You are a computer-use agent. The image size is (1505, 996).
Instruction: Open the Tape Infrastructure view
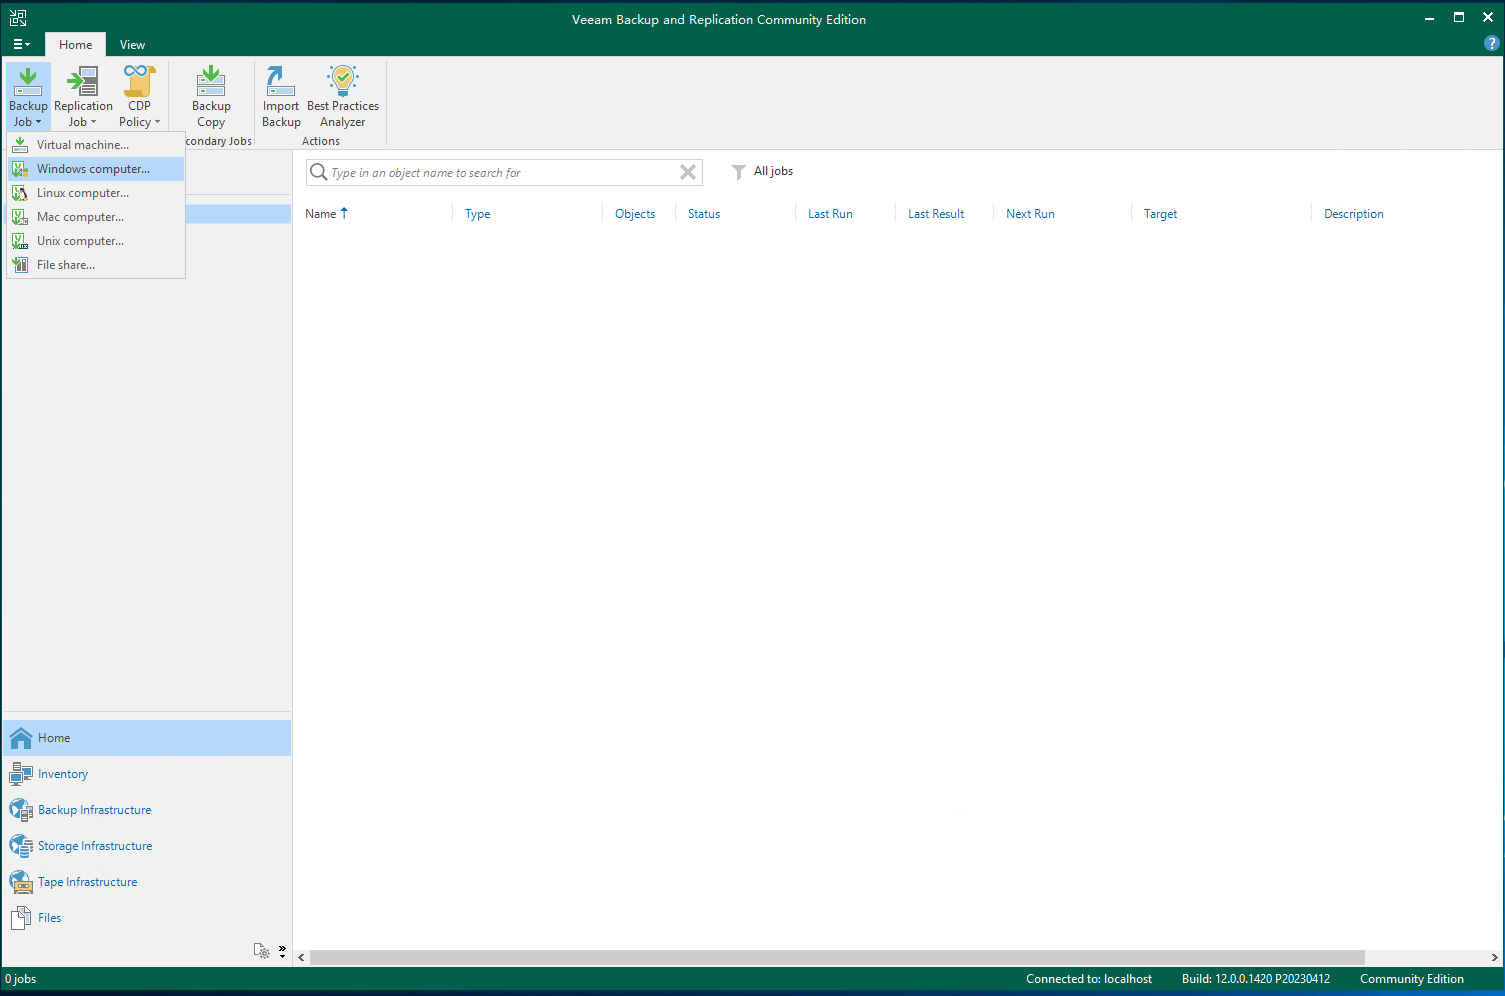[x=147, y=882]
